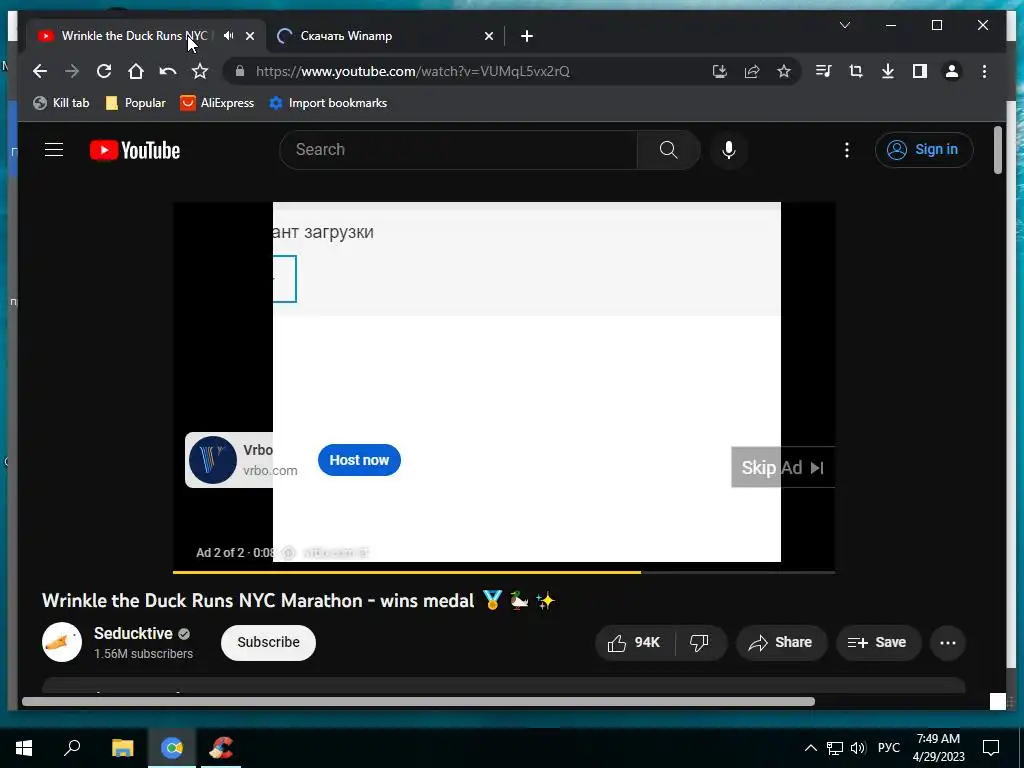Open the browser profile icon
This screenshot has height=768, width=1024.
pos(952,71)
